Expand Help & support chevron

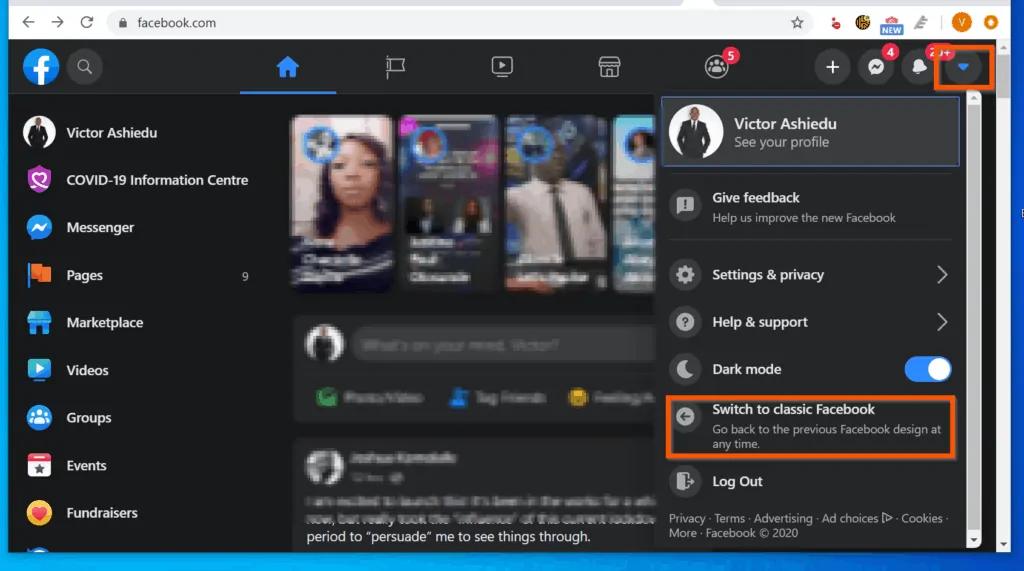click(x=942, y=321)
